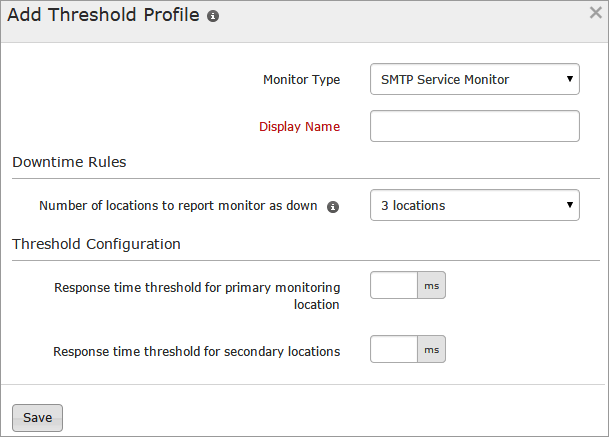Click the primary monitoring location threshold label
This screenshot has width=609, height=437.
tap(197, 295)
